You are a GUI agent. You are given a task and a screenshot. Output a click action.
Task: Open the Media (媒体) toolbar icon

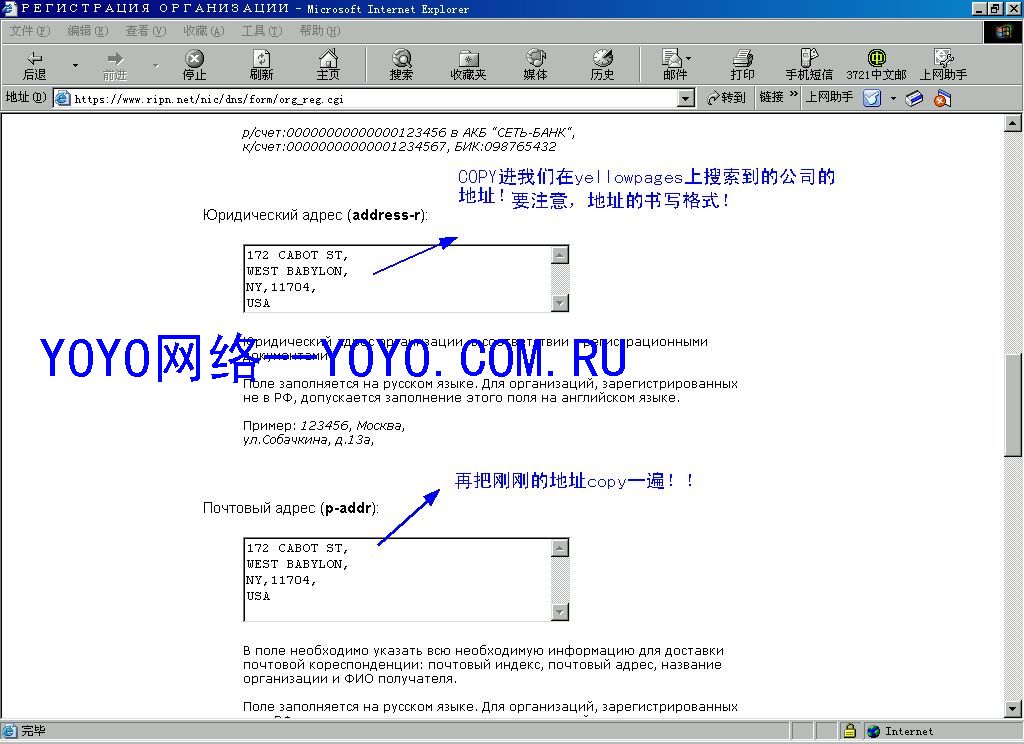(536, 58)
